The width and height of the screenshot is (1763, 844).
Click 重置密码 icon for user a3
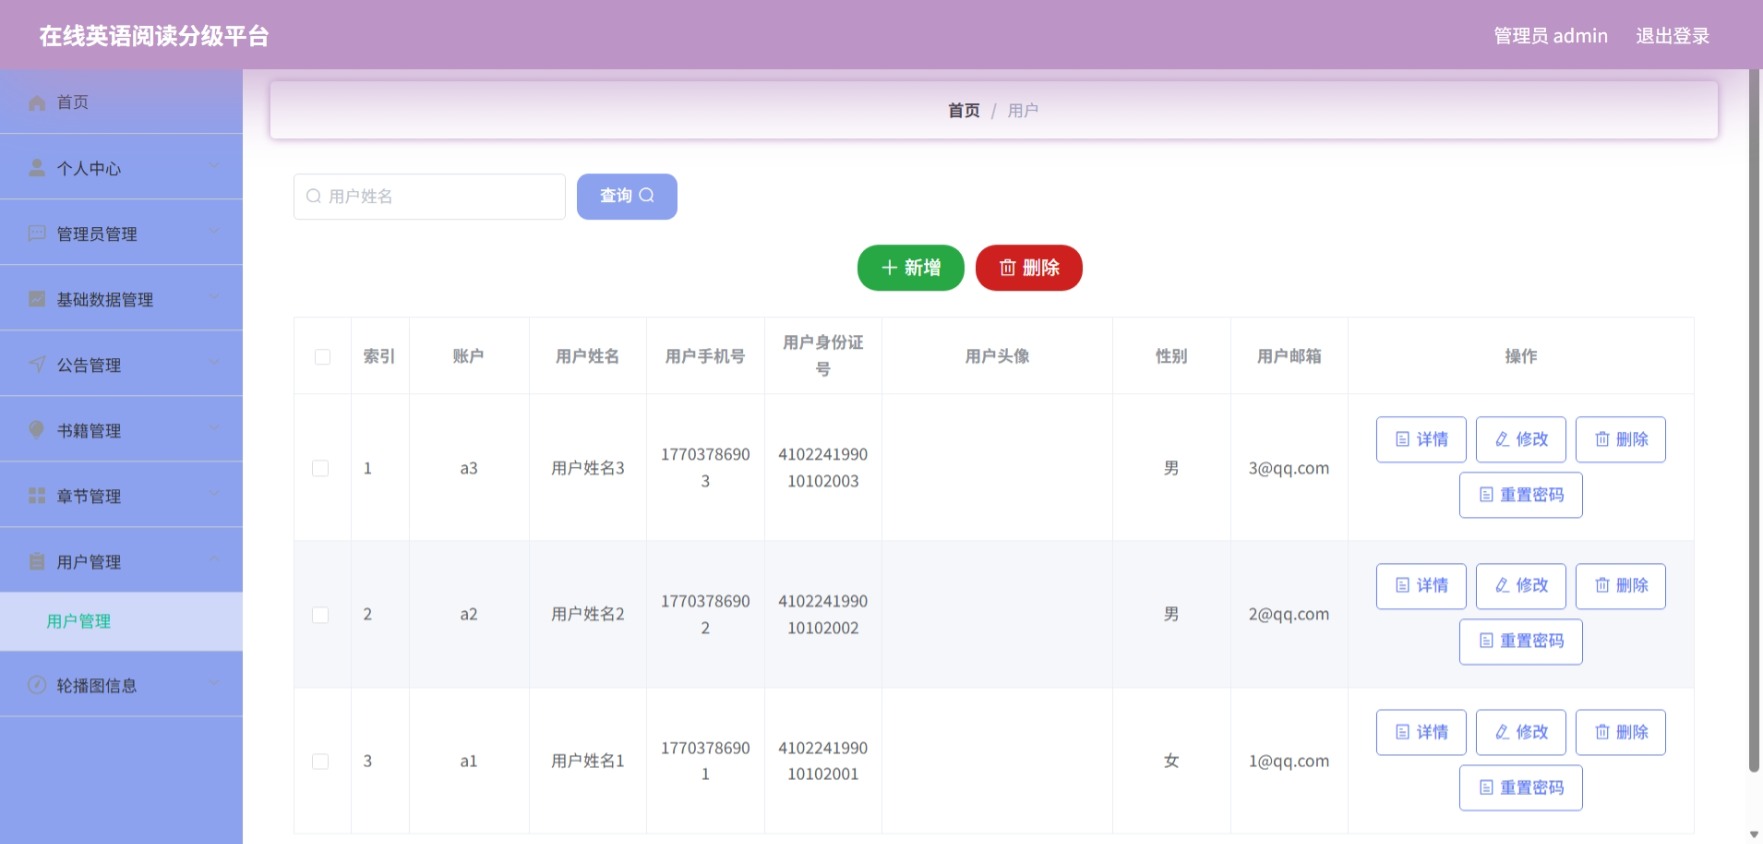pyautogui.click(x=1486, y=495)
